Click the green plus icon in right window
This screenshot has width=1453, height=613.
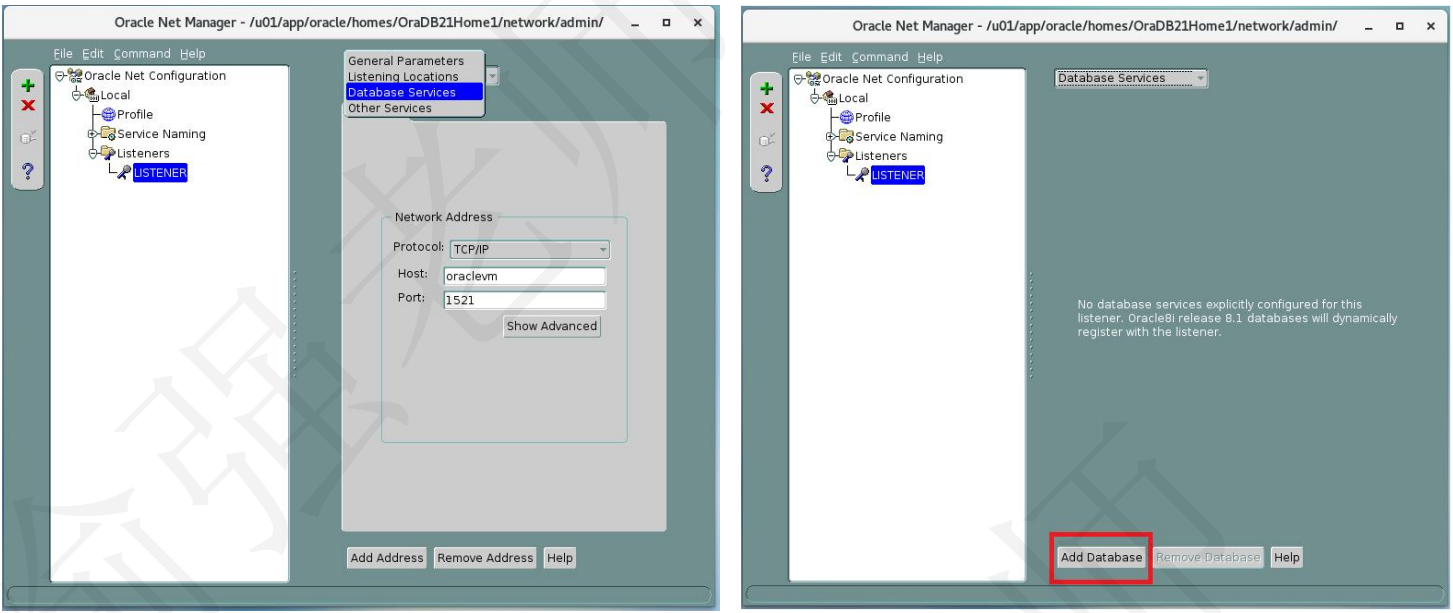(x=765, y=88)
